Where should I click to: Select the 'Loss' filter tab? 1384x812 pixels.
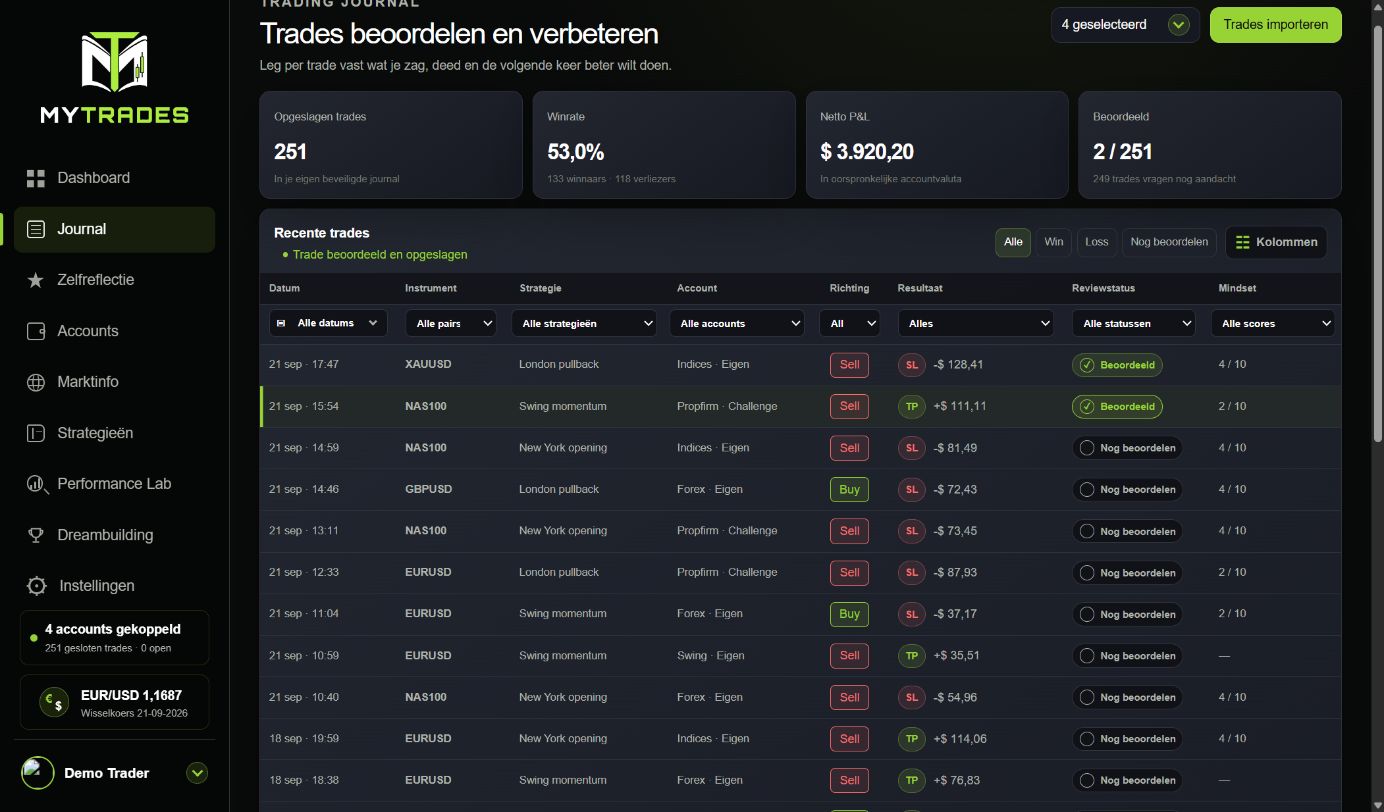point(1097,242)
